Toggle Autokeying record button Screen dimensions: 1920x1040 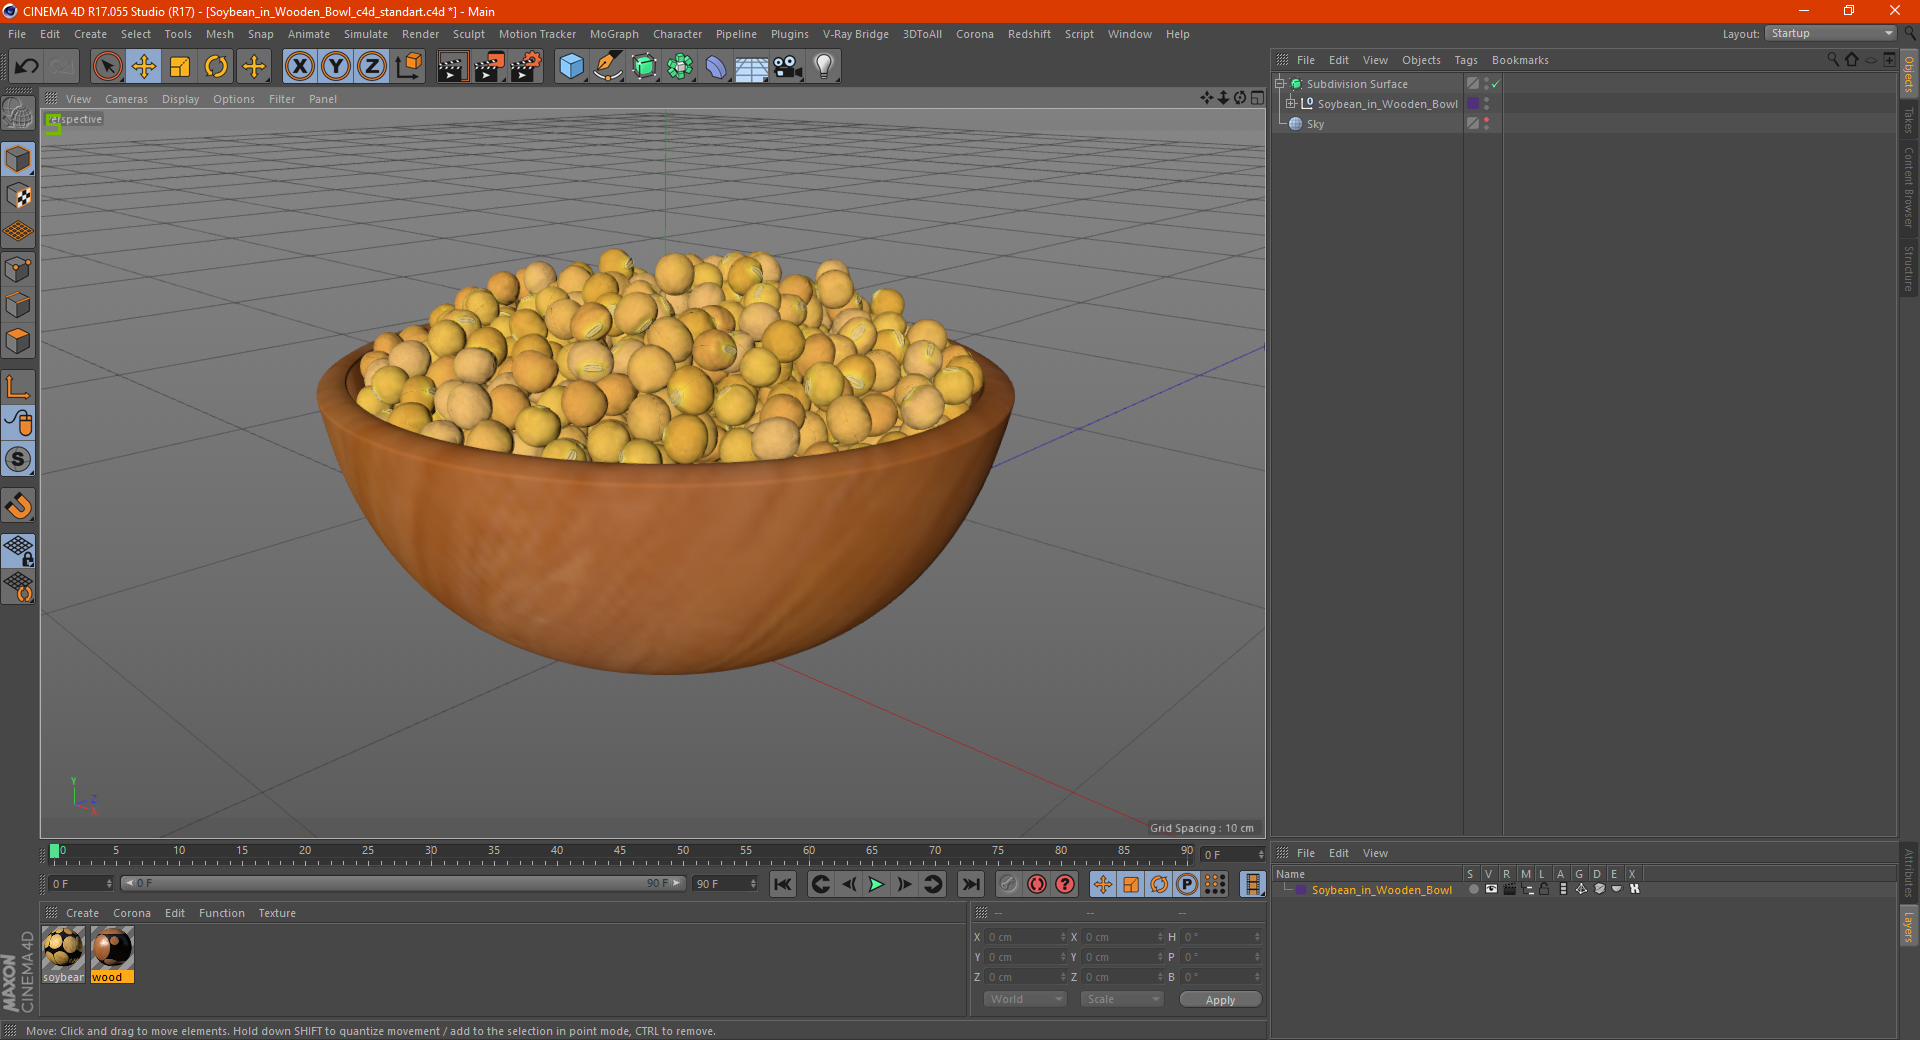[1037, 884]
